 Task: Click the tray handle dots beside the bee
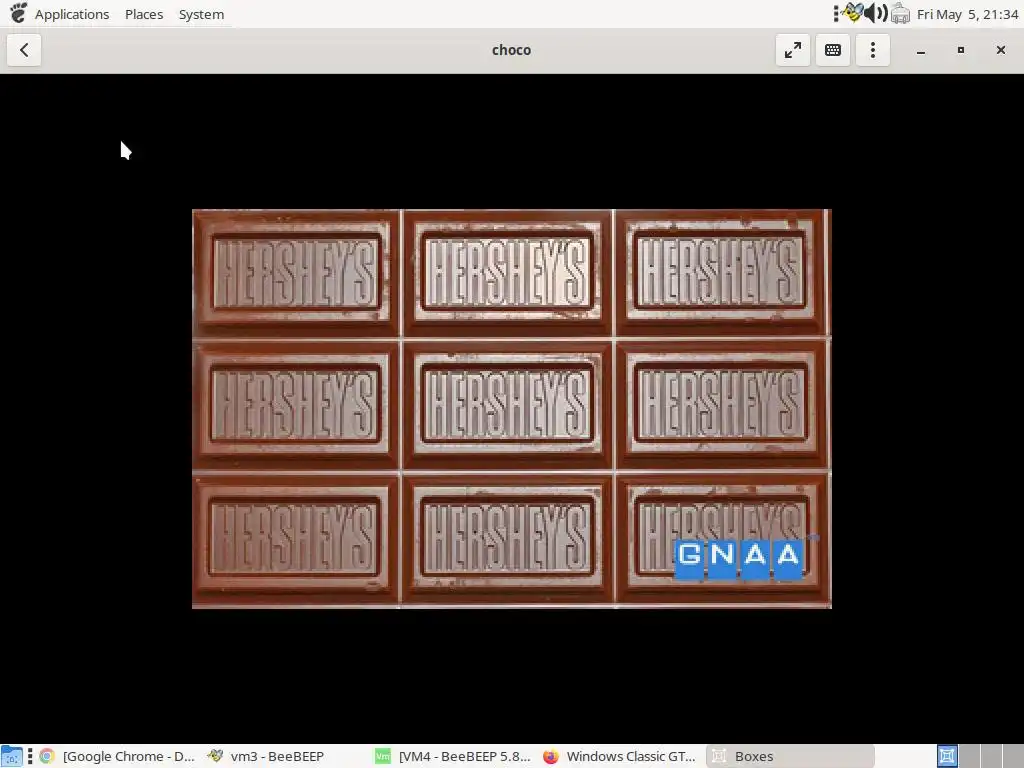(836, 13)
